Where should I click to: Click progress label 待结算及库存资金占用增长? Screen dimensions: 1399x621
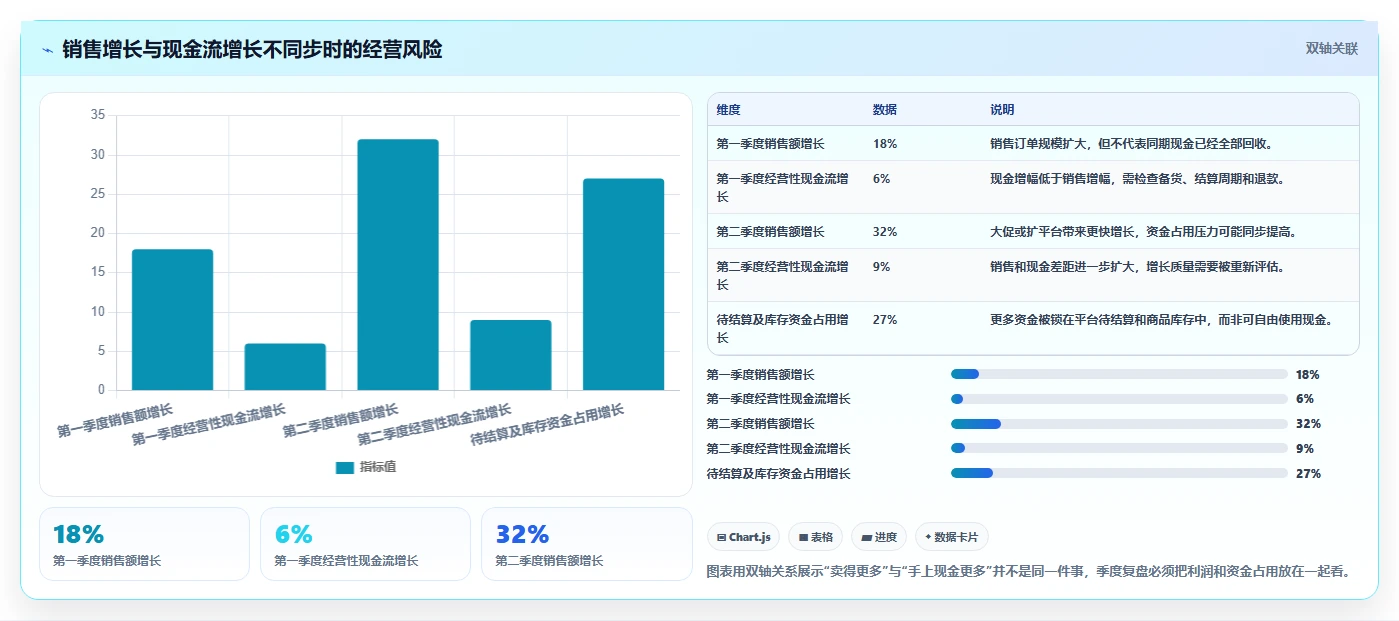pyautogui.click(x=779, y=474)
